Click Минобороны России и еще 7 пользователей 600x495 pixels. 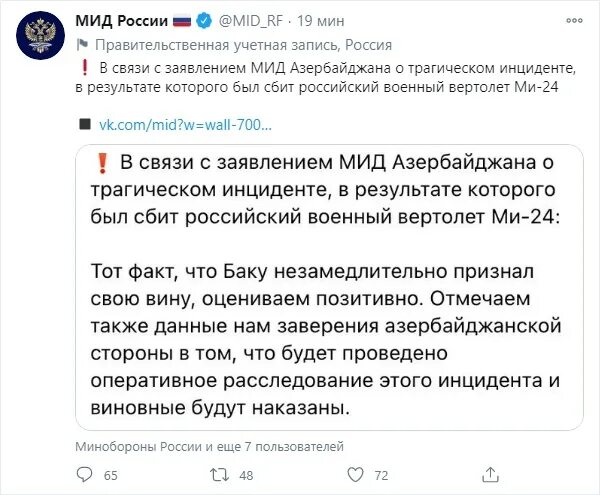coord(209,446)
